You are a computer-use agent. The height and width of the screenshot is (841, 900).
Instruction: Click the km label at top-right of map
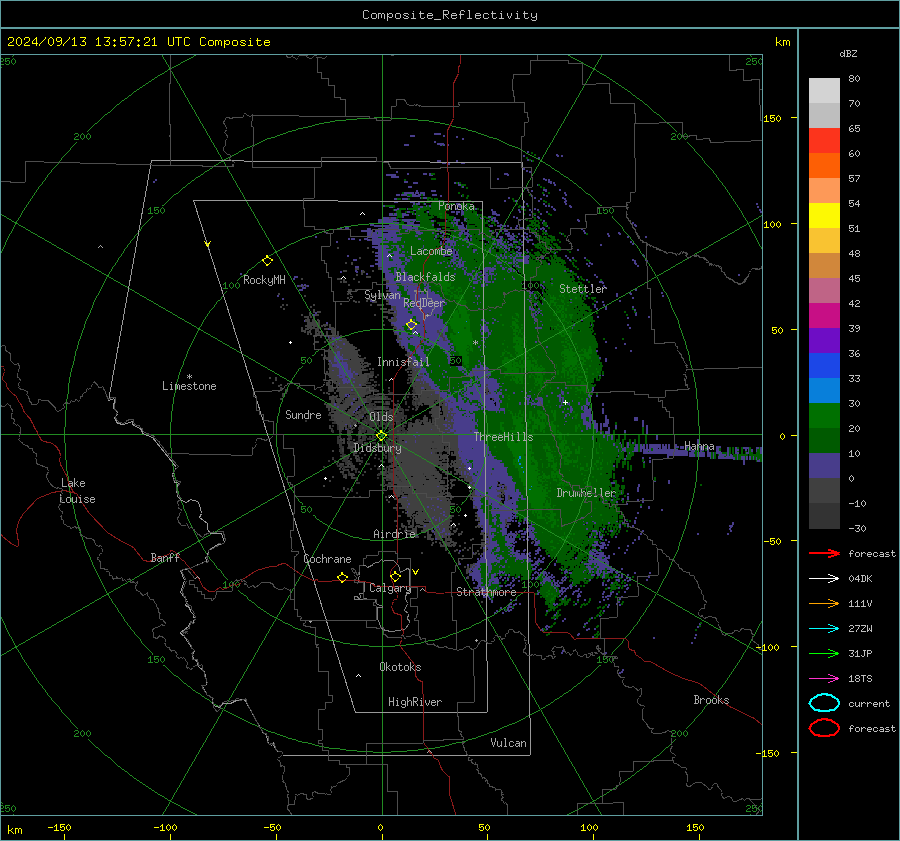point(782,42)
